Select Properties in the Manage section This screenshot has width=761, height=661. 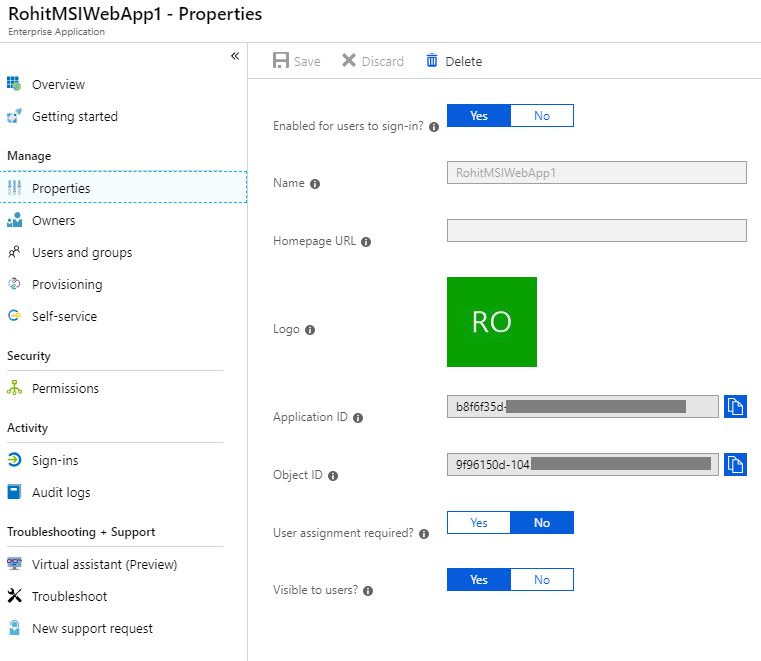point(123,187)
